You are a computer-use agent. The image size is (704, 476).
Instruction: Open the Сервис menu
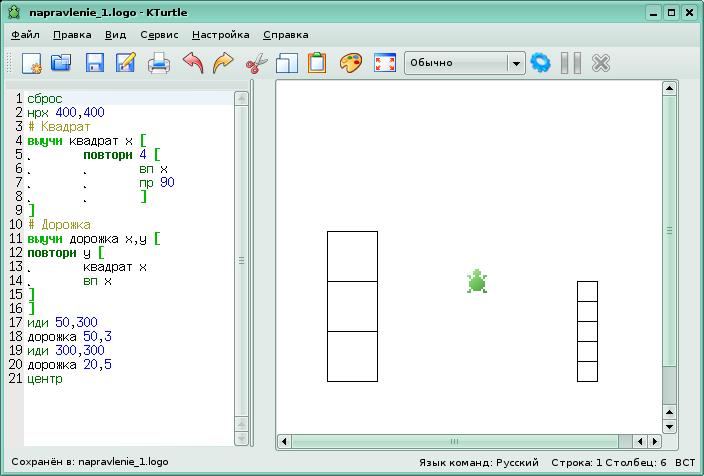pos(159,34)
